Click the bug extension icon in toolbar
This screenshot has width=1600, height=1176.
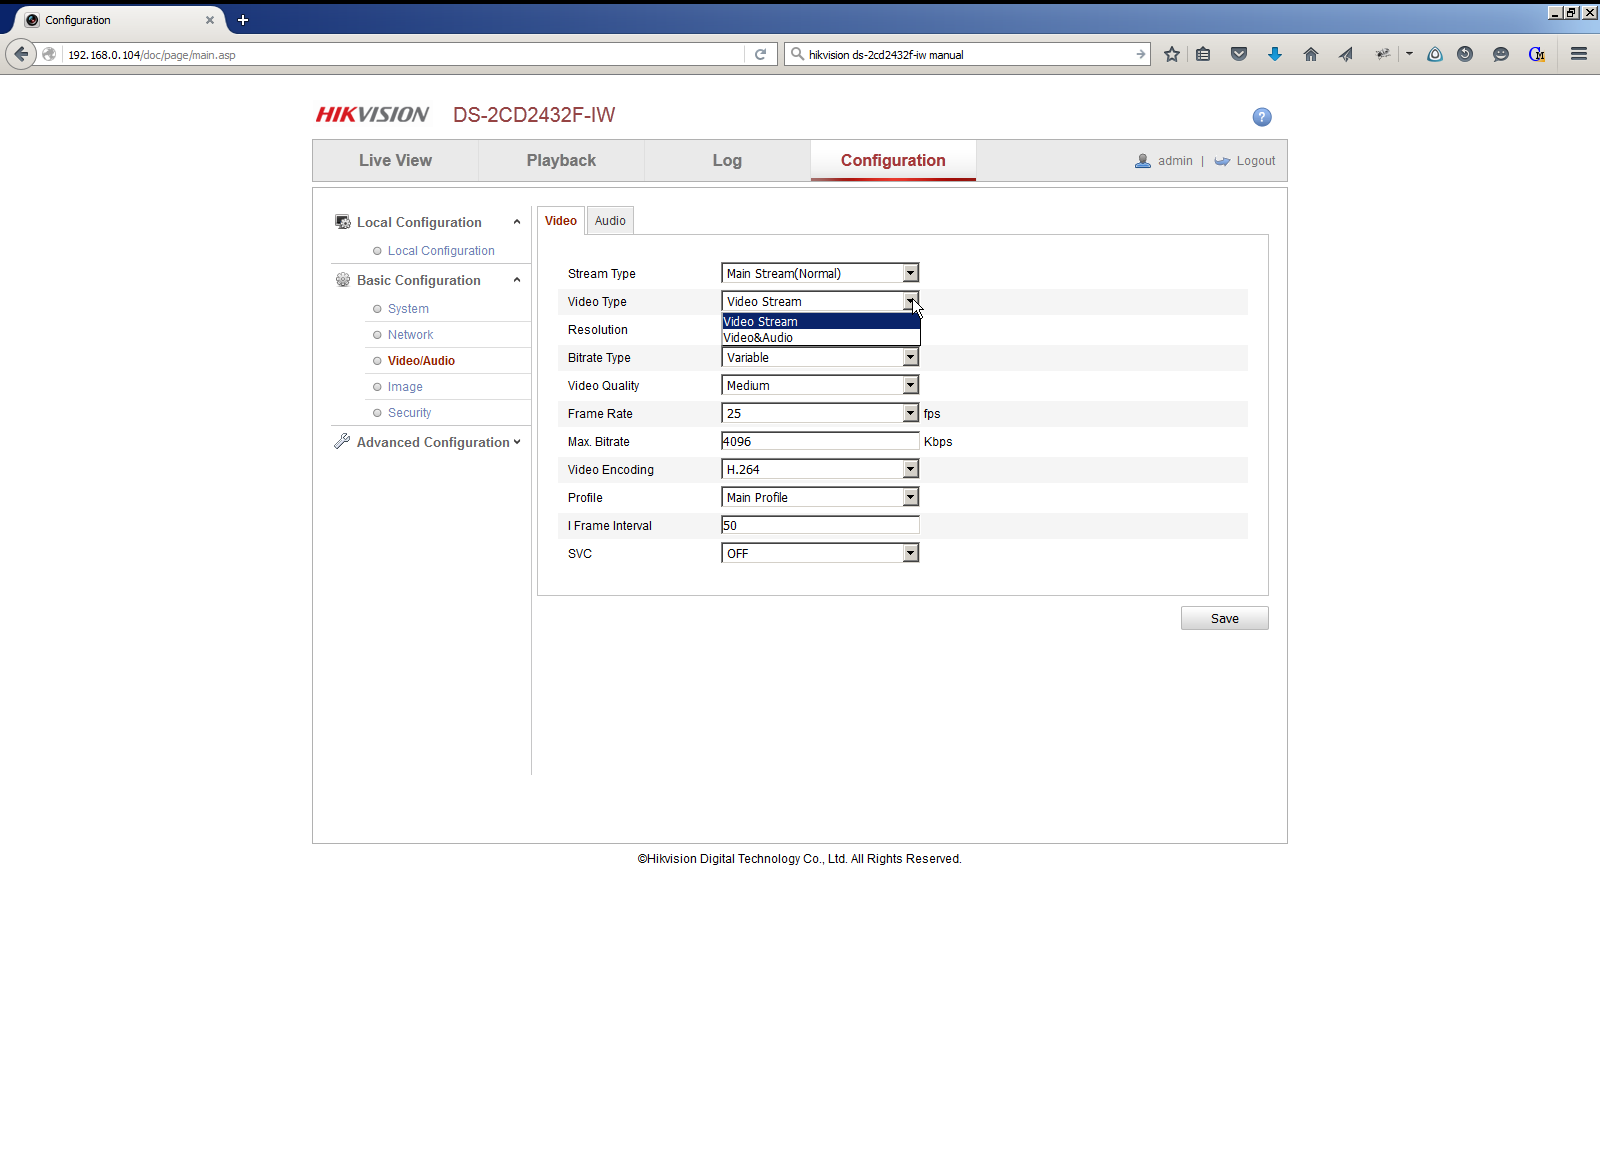pyautogui.click(x=1383, y=54)
